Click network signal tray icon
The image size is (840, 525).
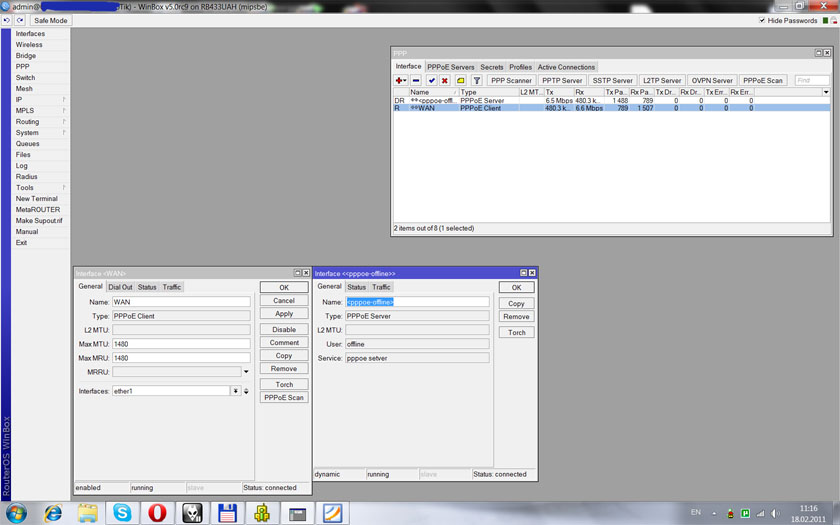click(760, 513)
